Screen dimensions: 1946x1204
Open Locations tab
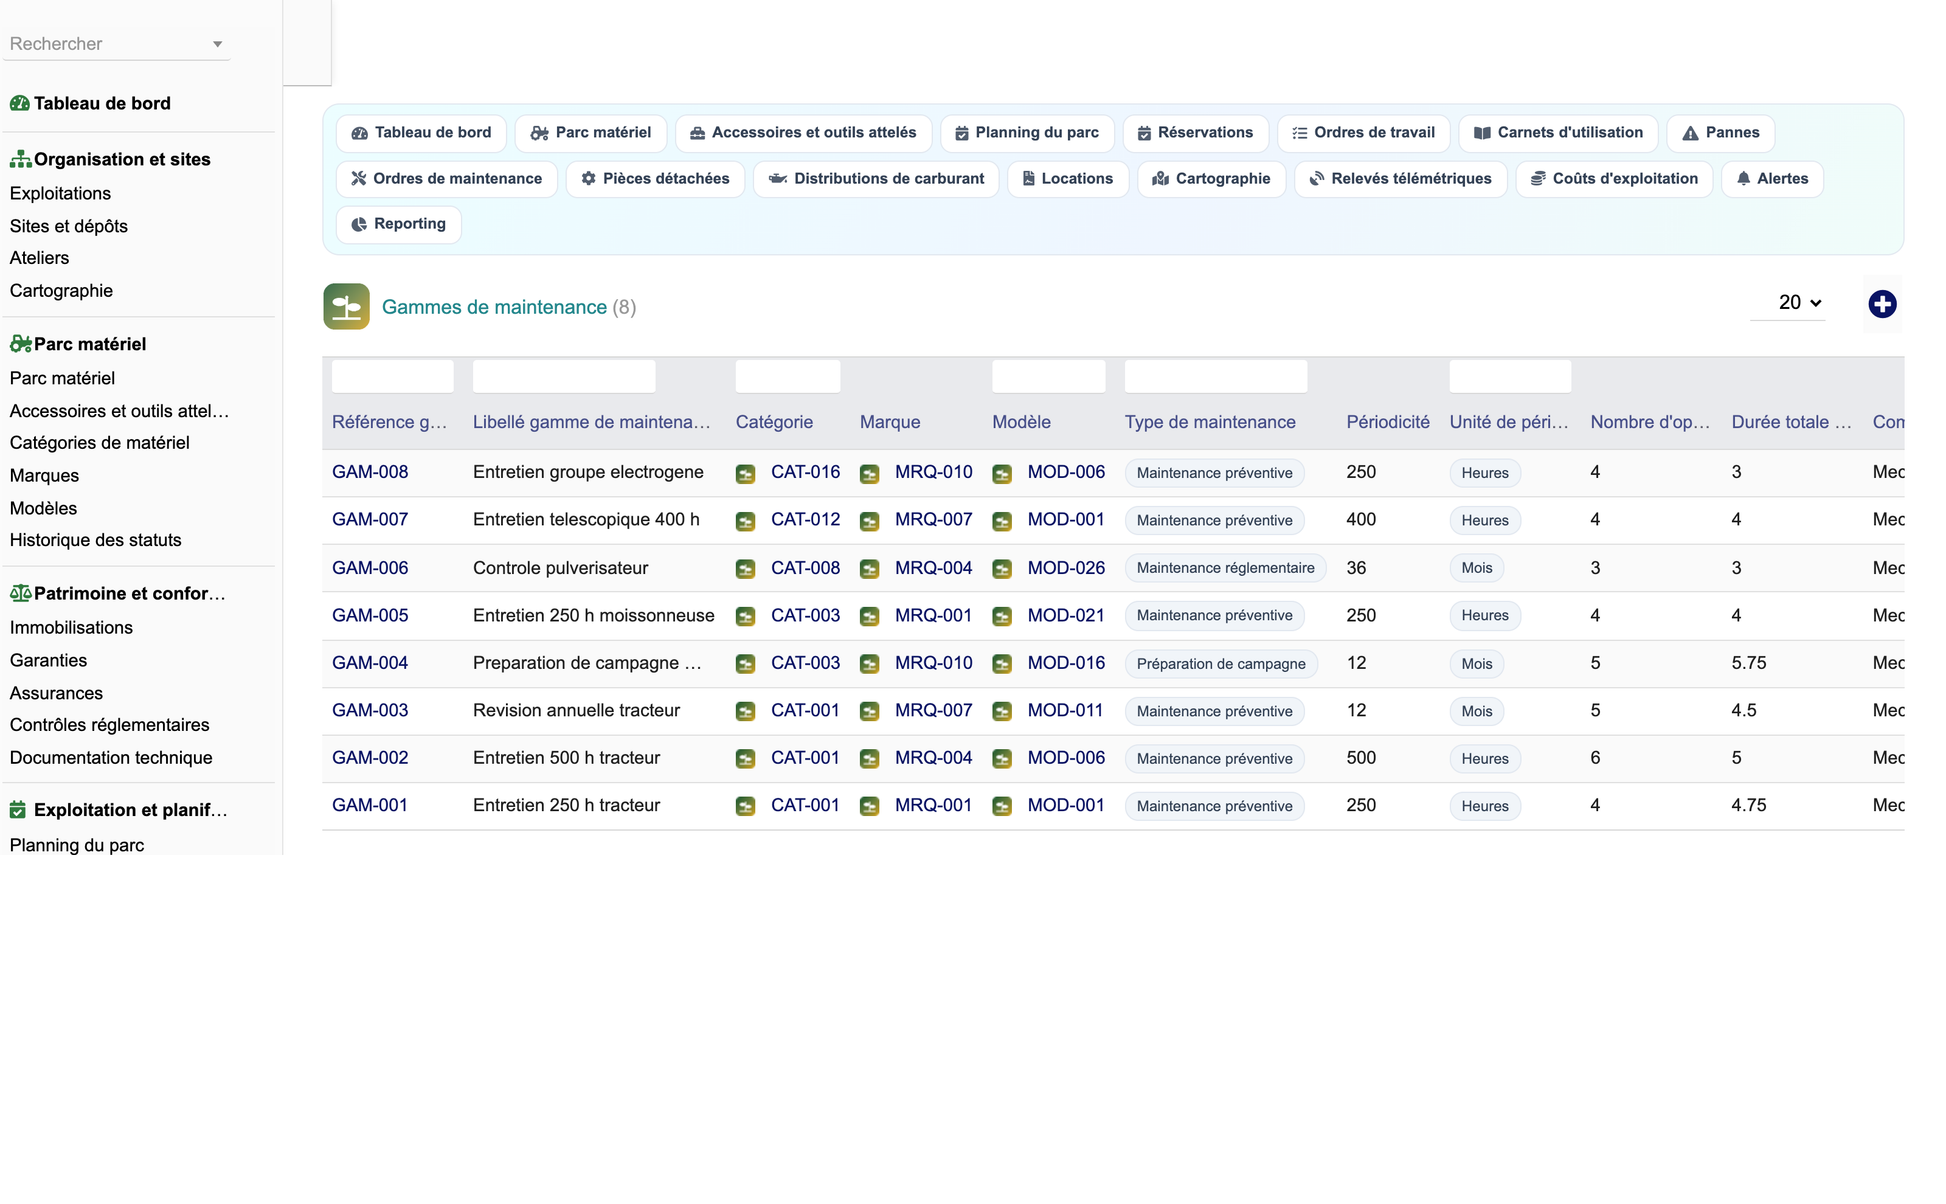point(1067,179)
